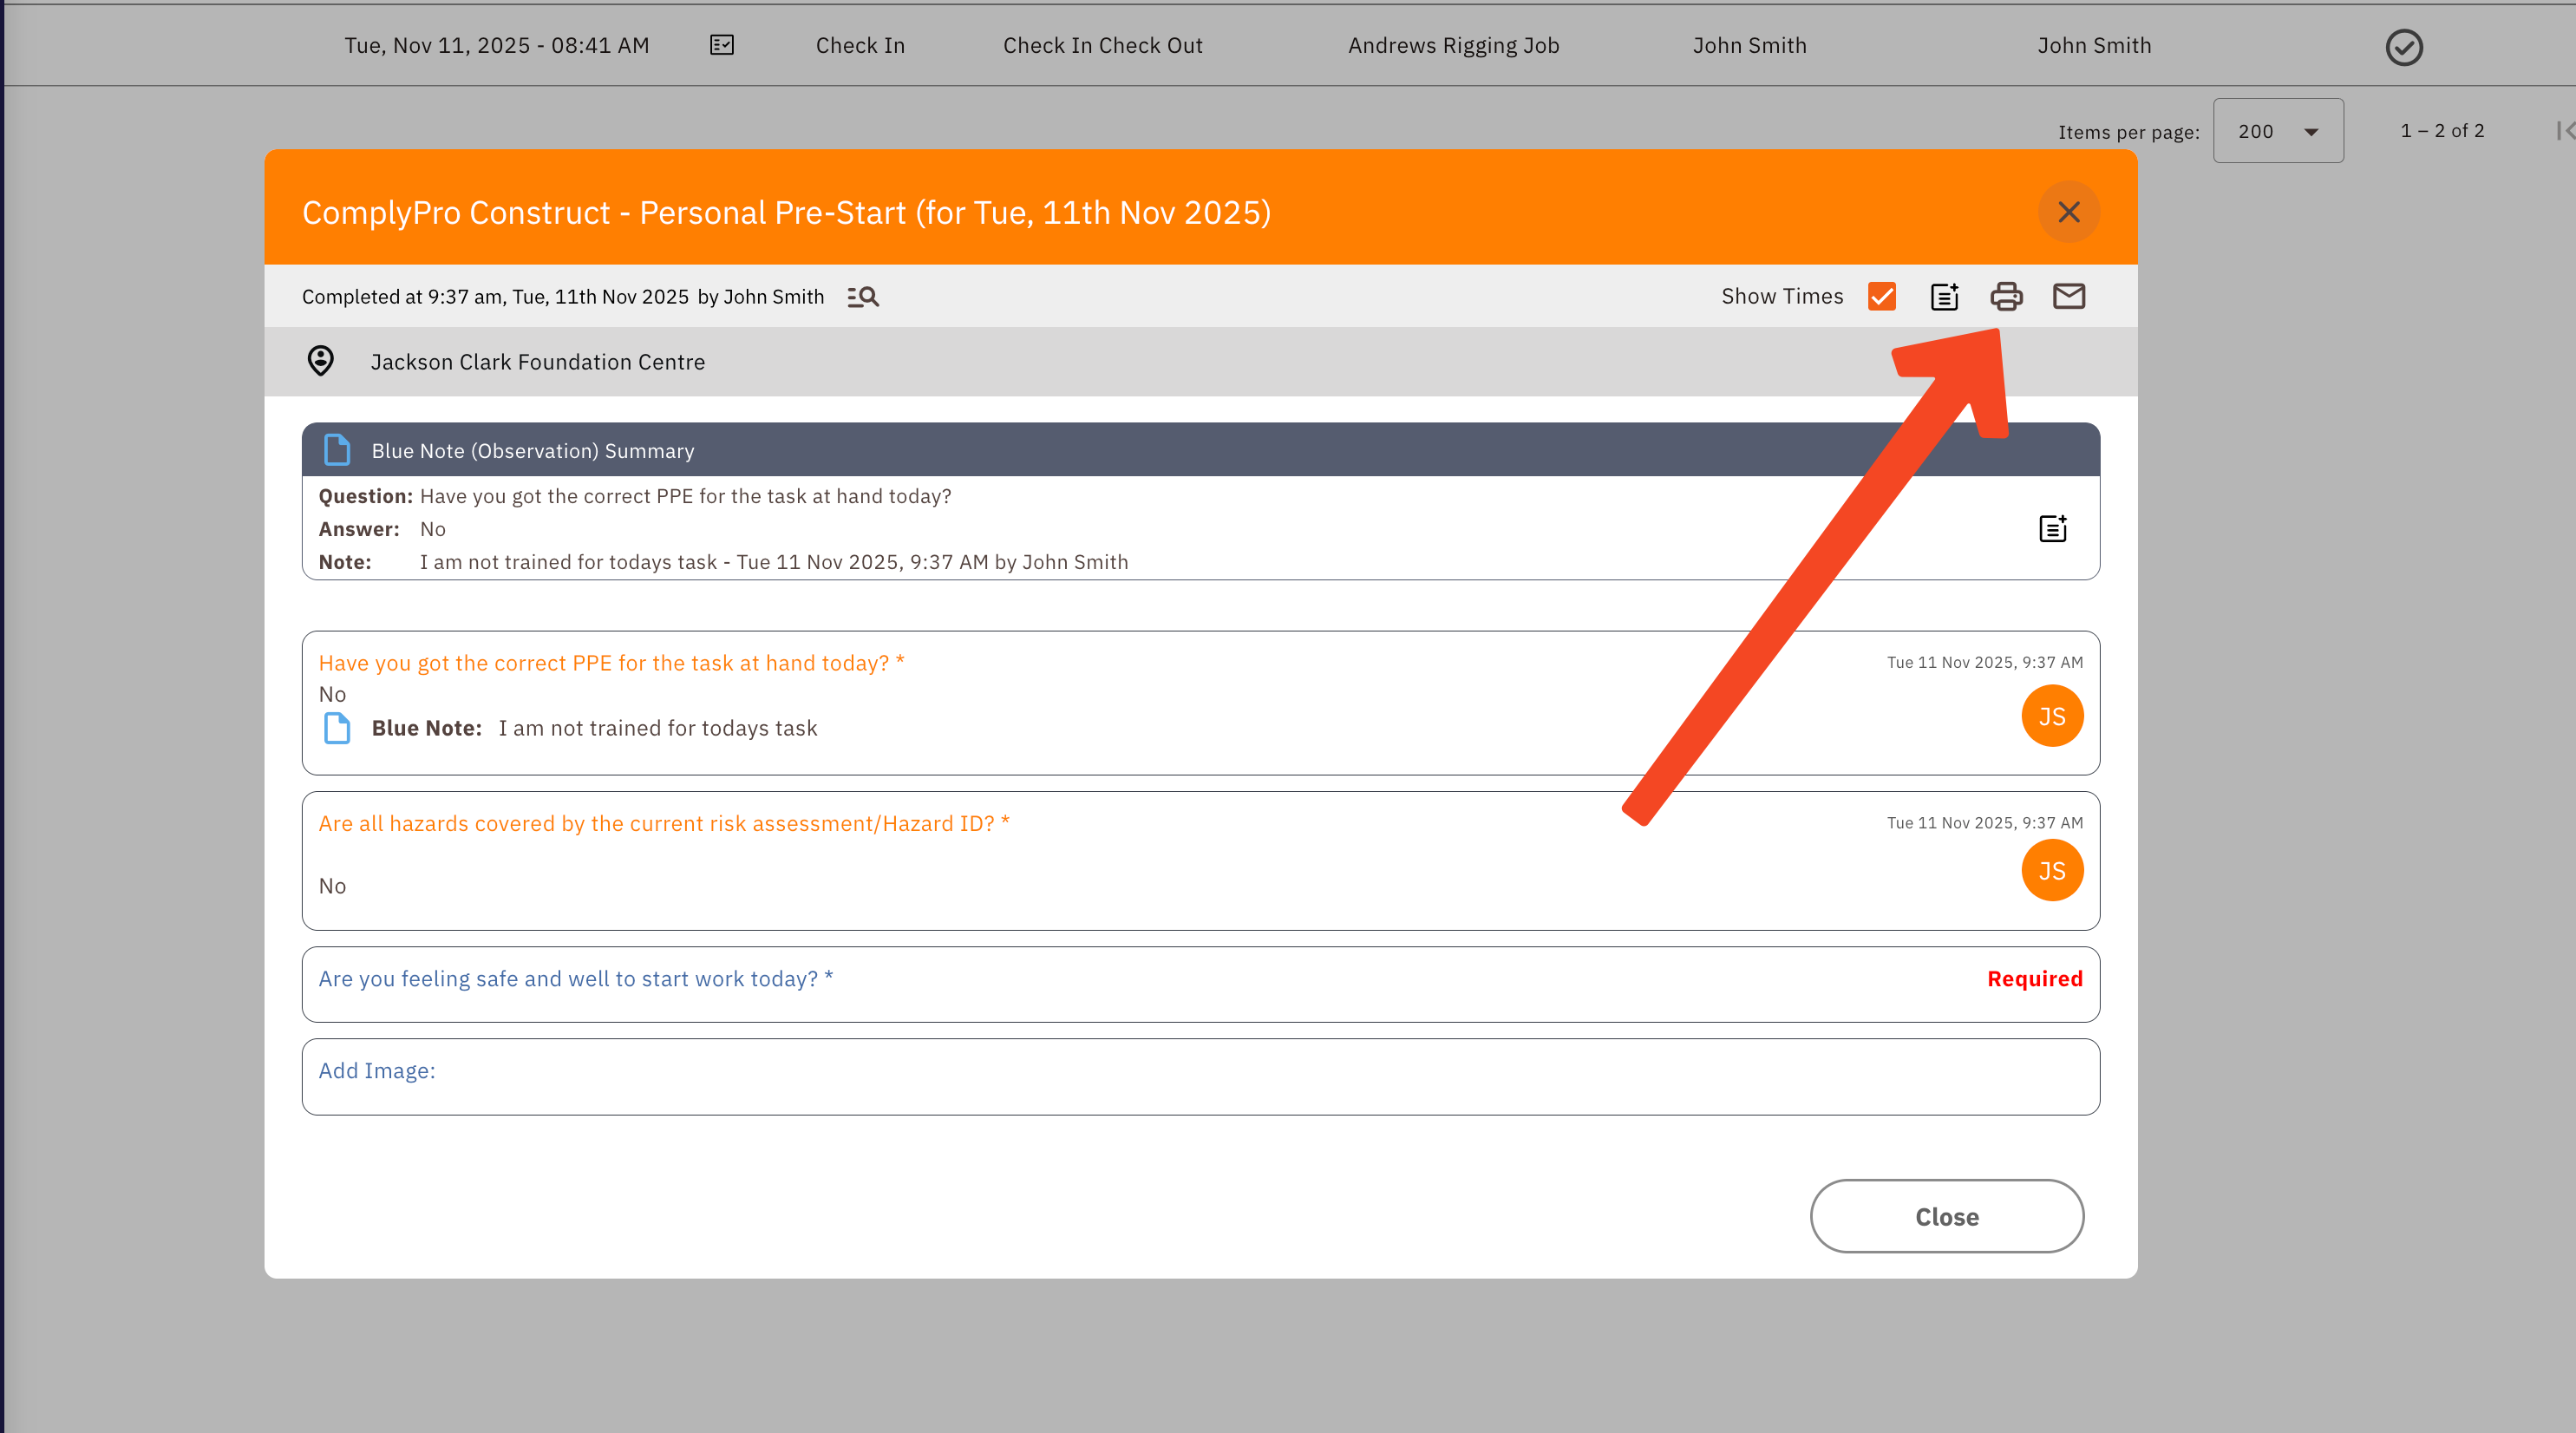
Task: Close dialog with the X button
Action: pos(2068,212)
